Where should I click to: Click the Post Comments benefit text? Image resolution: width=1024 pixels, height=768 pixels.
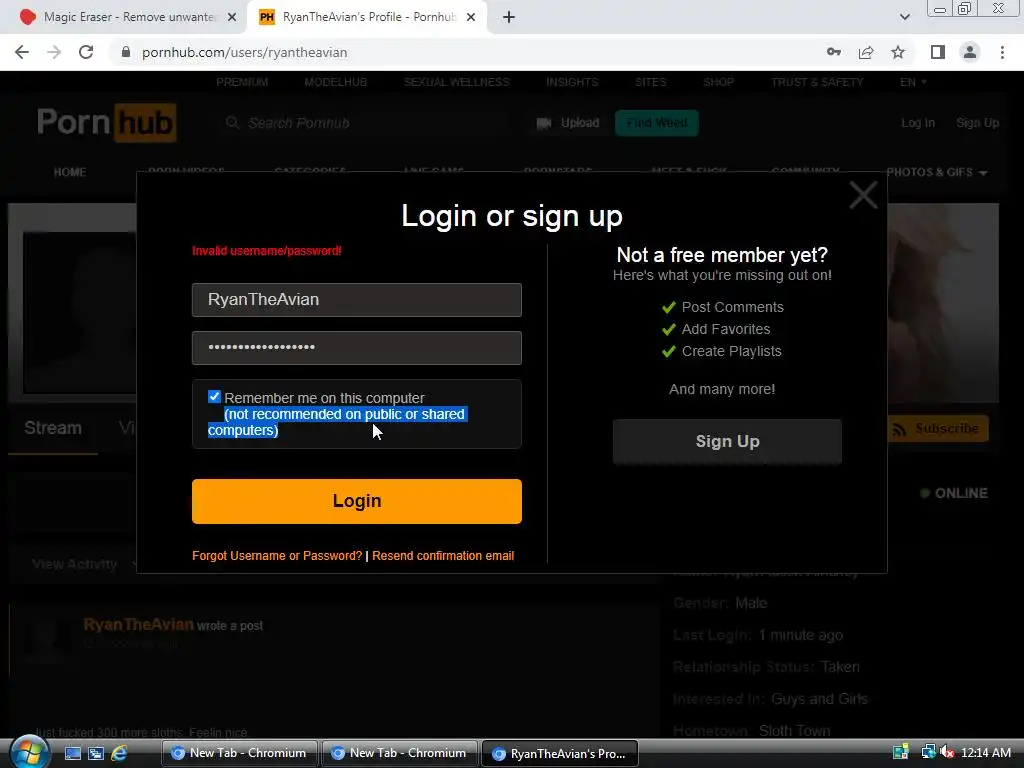pos(732,307)
